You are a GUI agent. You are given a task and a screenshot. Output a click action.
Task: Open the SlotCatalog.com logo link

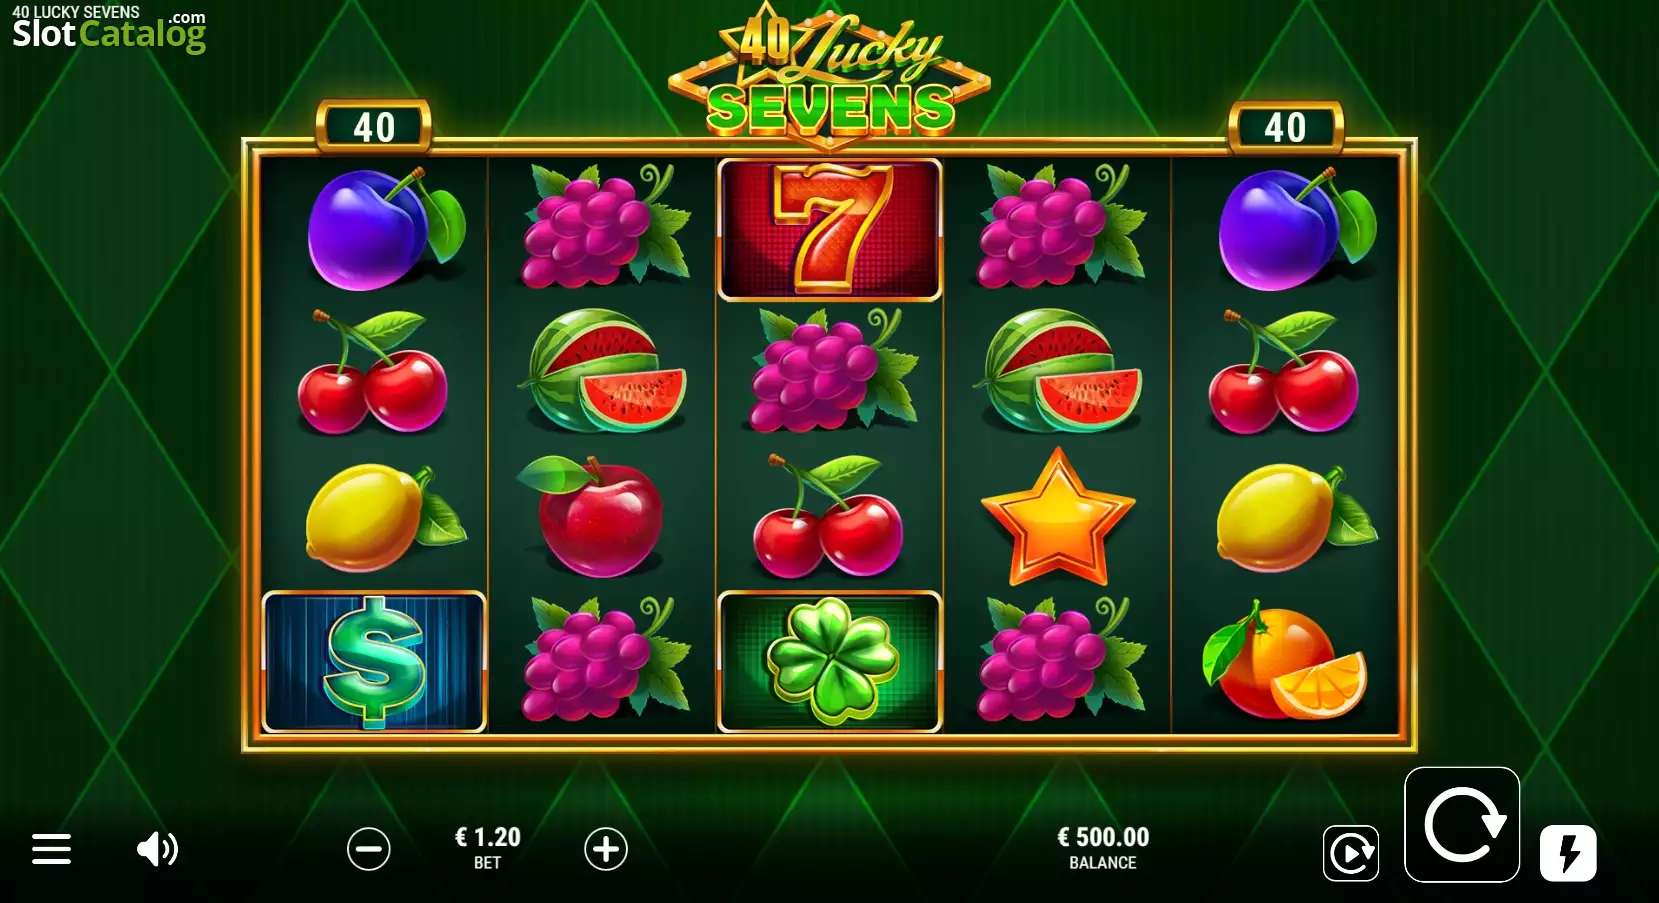[108, 29]
